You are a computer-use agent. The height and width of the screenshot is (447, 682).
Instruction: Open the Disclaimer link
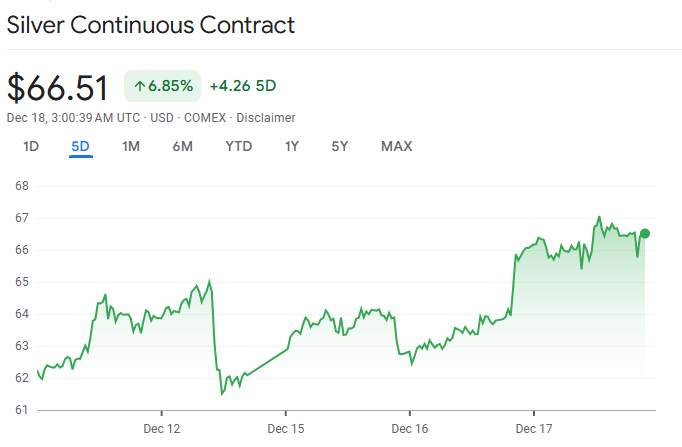pos(266,118)
